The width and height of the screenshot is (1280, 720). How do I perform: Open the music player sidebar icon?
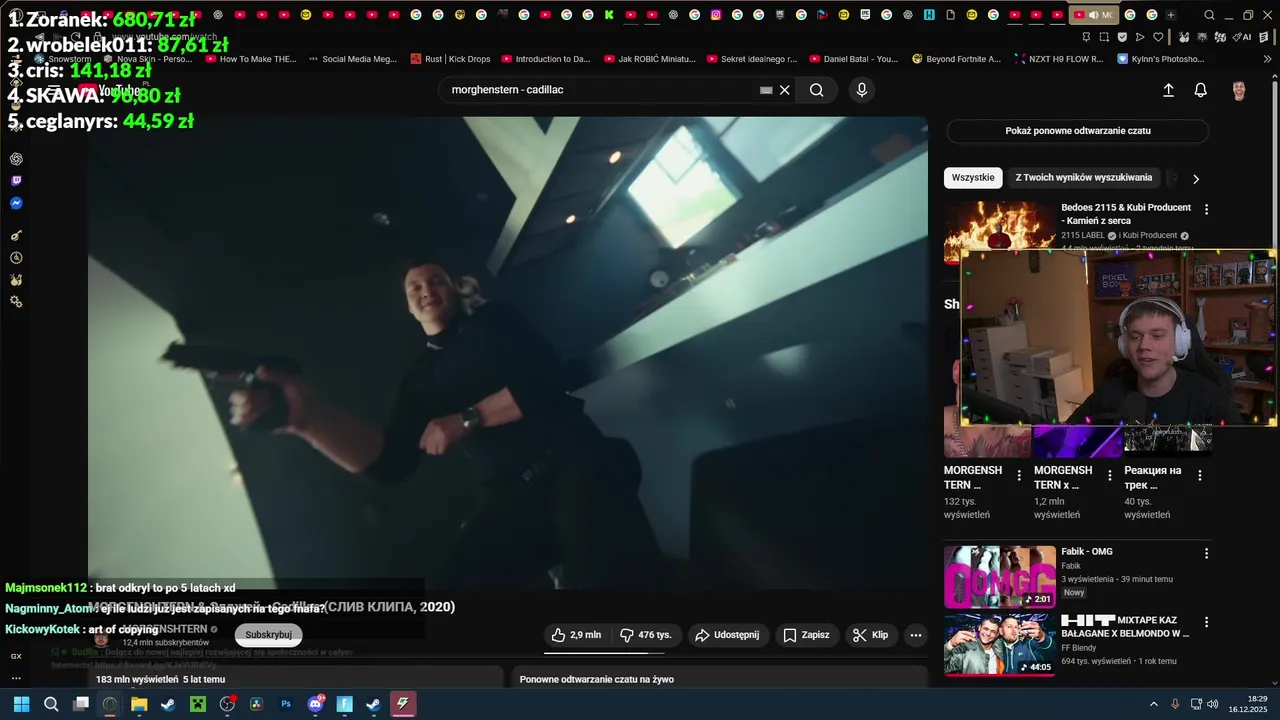click(x=16, y=236)
